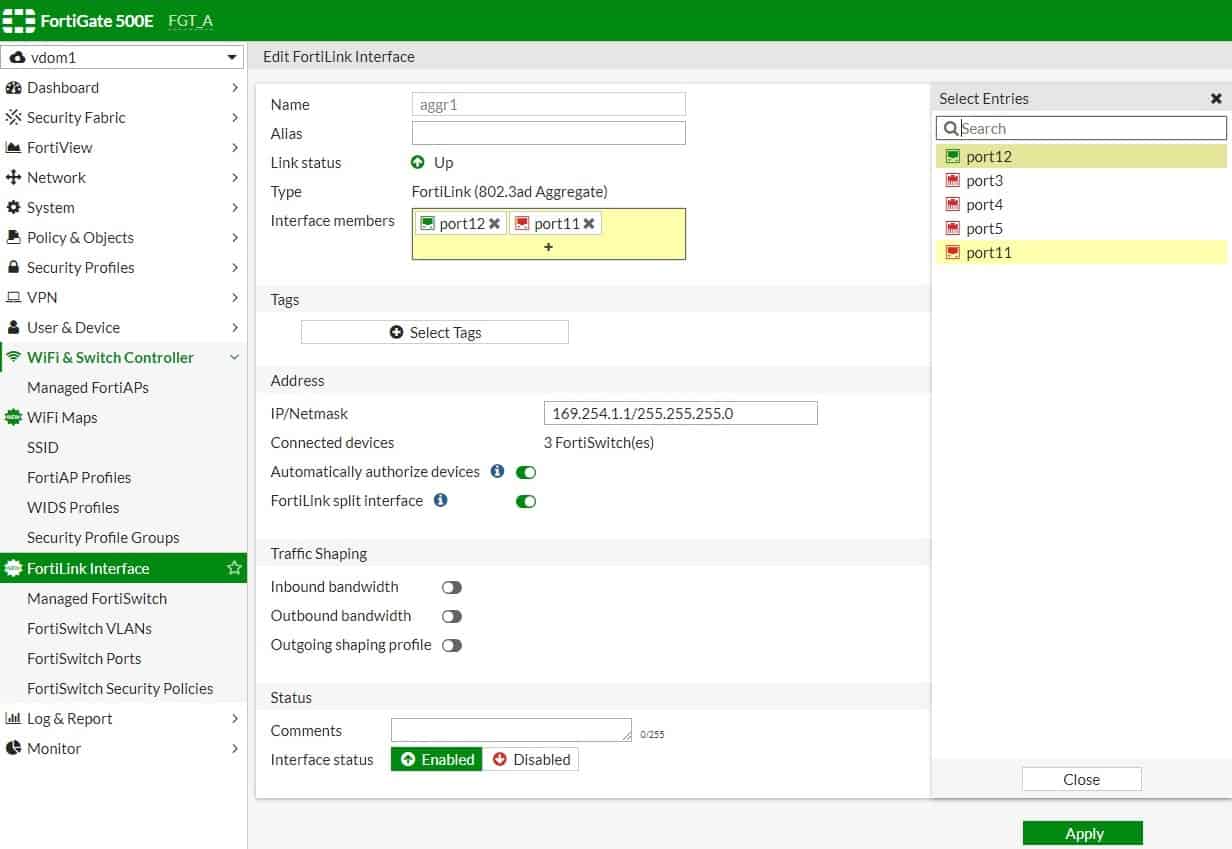Open Managed FortiSwitch menu item
The height and width of the screenshot is (849, 1232).
(97, 599)
